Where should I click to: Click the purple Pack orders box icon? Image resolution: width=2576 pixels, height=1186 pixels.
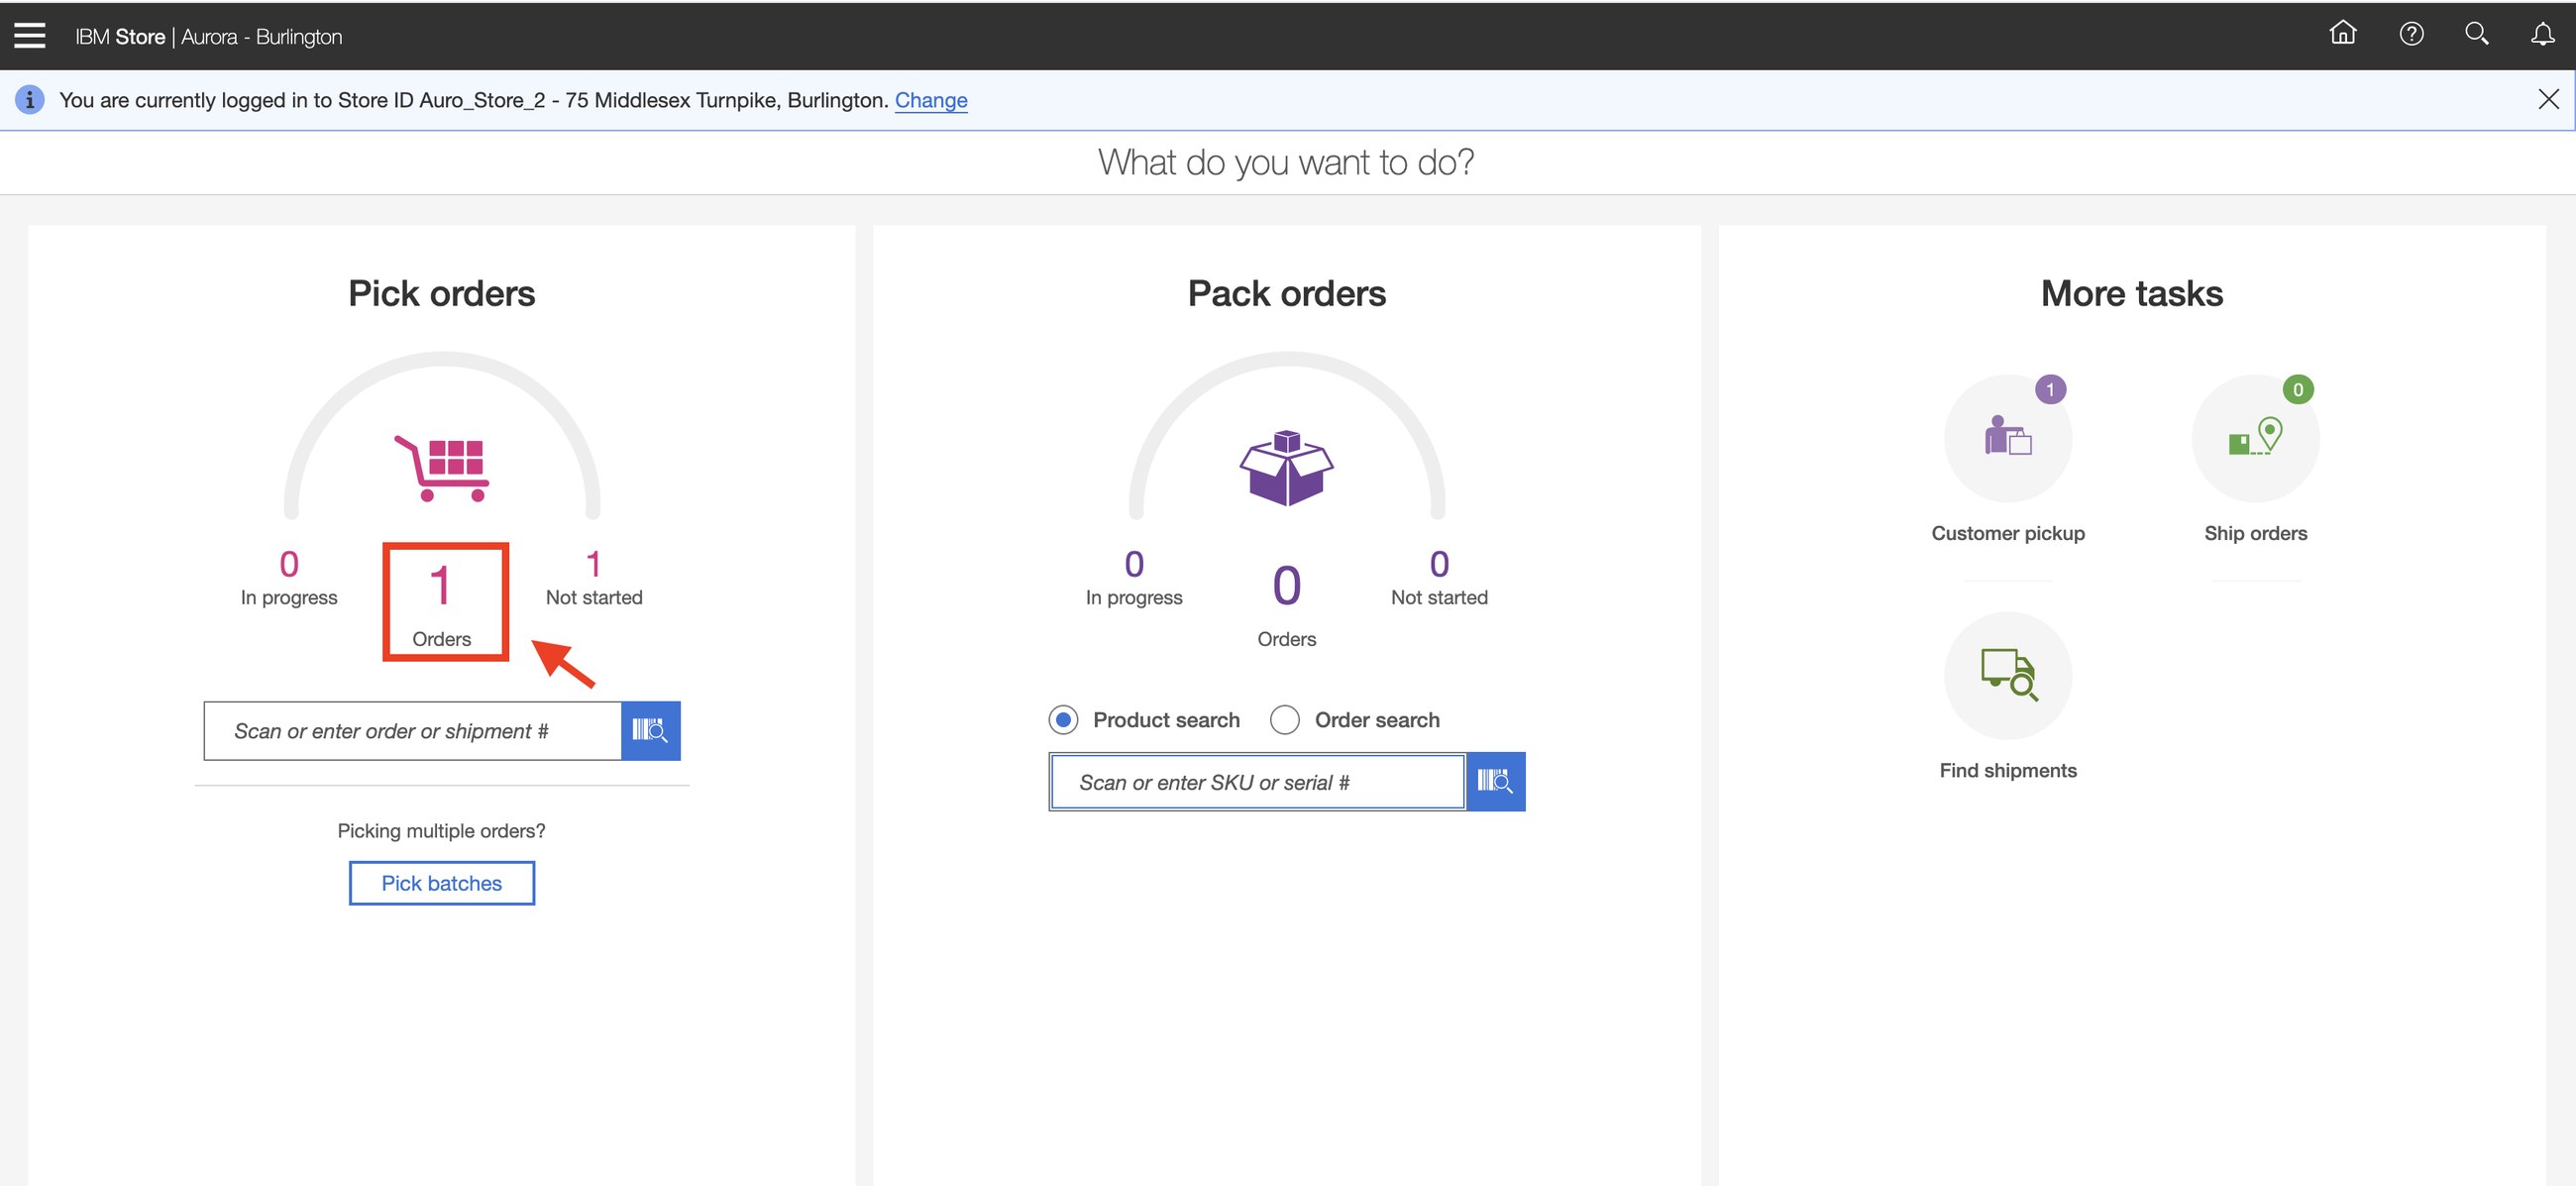click(1286, 468)
